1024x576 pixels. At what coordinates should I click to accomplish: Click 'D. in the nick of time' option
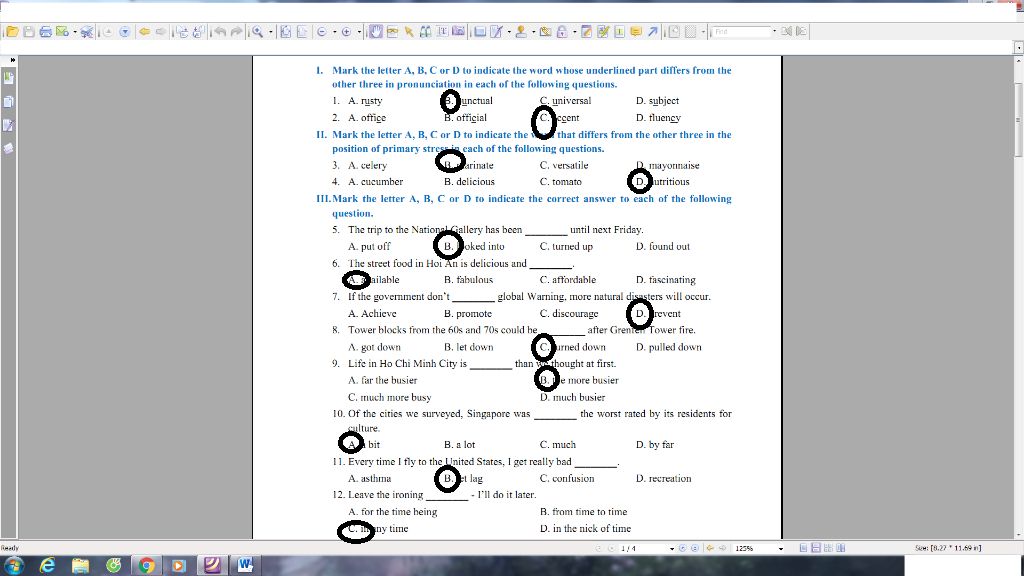coord(585,528)
